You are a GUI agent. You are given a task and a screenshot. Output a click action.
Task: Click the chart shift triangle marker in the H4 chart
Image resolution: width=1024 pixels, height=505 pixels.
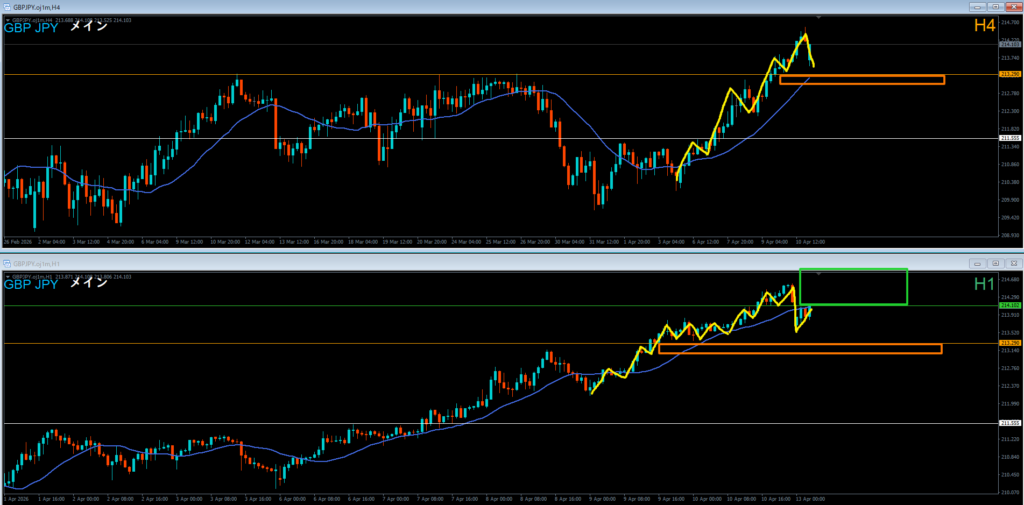point(819,18)
